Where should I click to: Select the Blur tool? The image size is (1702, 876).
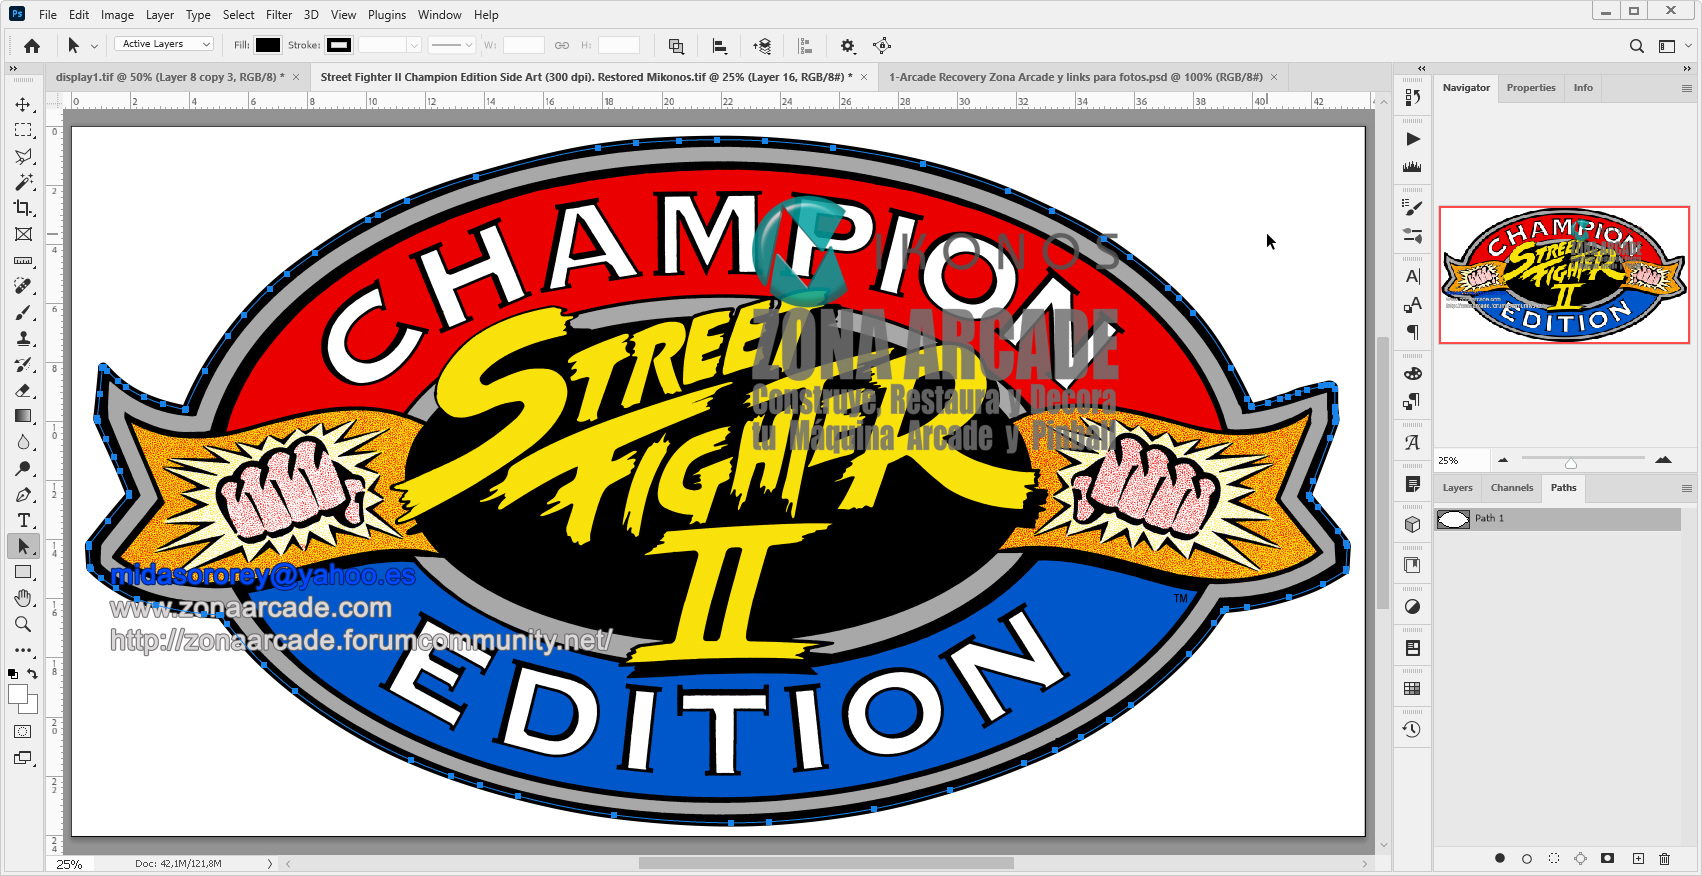(x=23, y=442)
